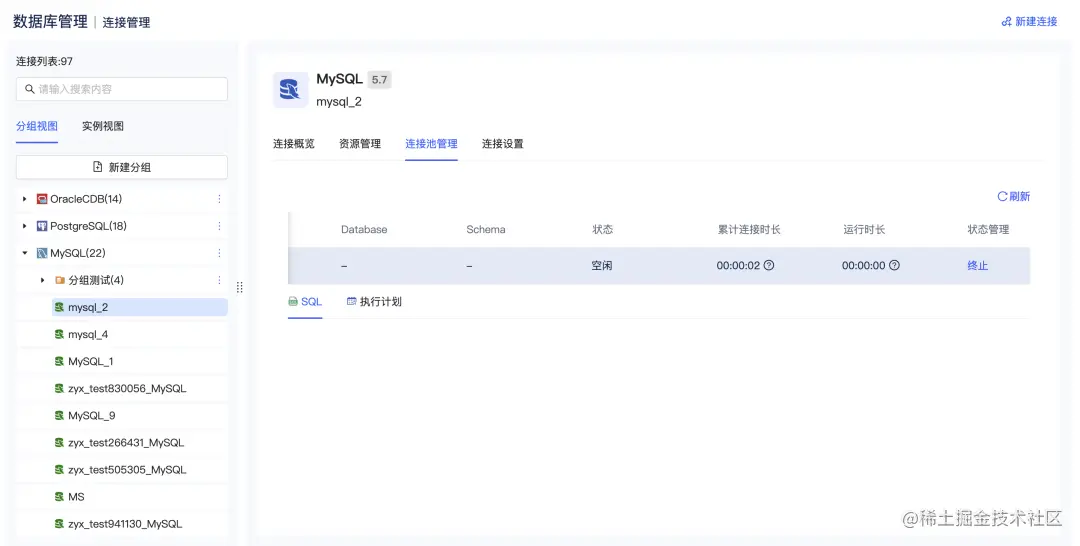Click help icon beside 00:00:00 runtime

click(x=894, y=266)
